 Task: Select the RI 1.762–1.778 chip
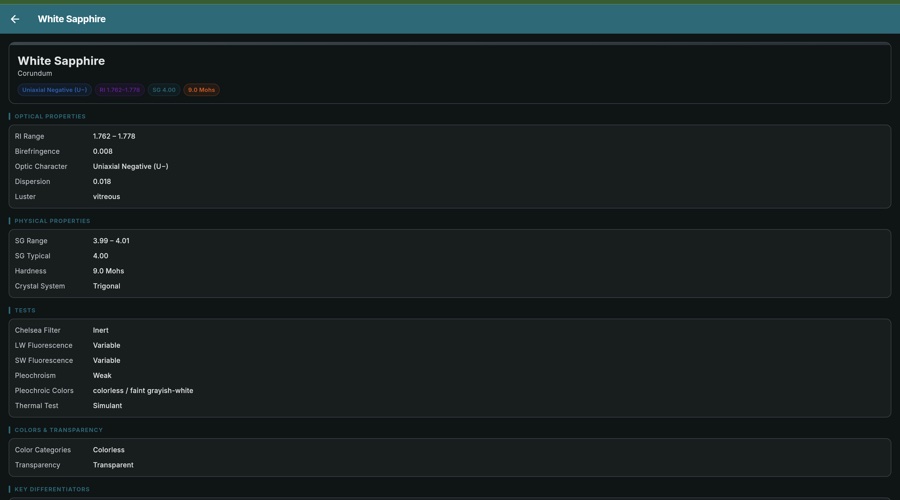pyautogui.click(x=120, y=90)
